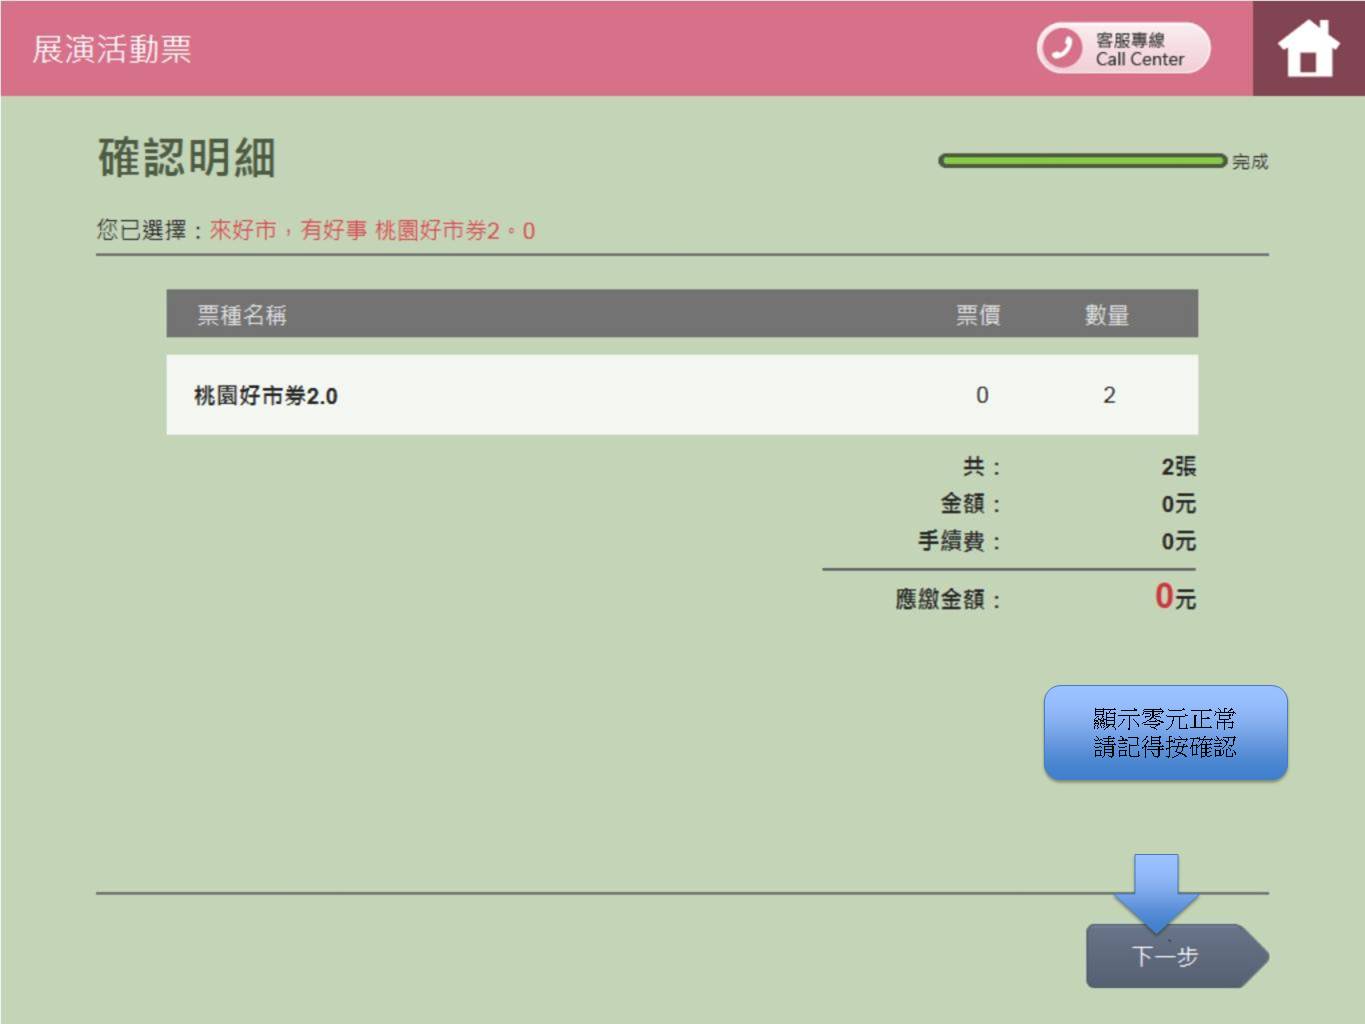Select the 展演活動票 header title
This screenshot has height=1024, width=1365.
tap(112, 49)
